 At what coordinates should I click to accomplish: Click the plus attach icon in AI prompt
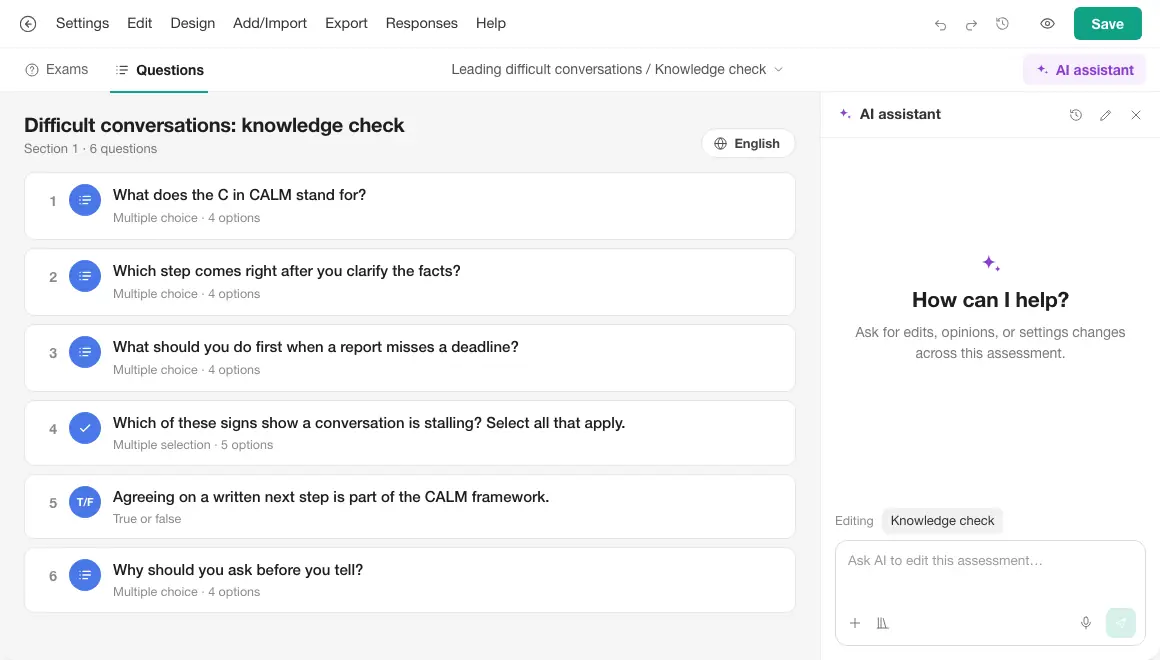(x=854, y=623)
